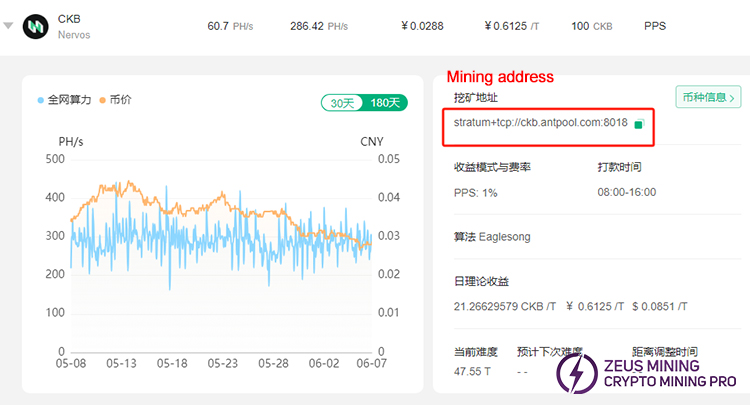Click the 100 CKB value
Image resolution: width=750 pixels, height=405 pixels.
[592, 26]
